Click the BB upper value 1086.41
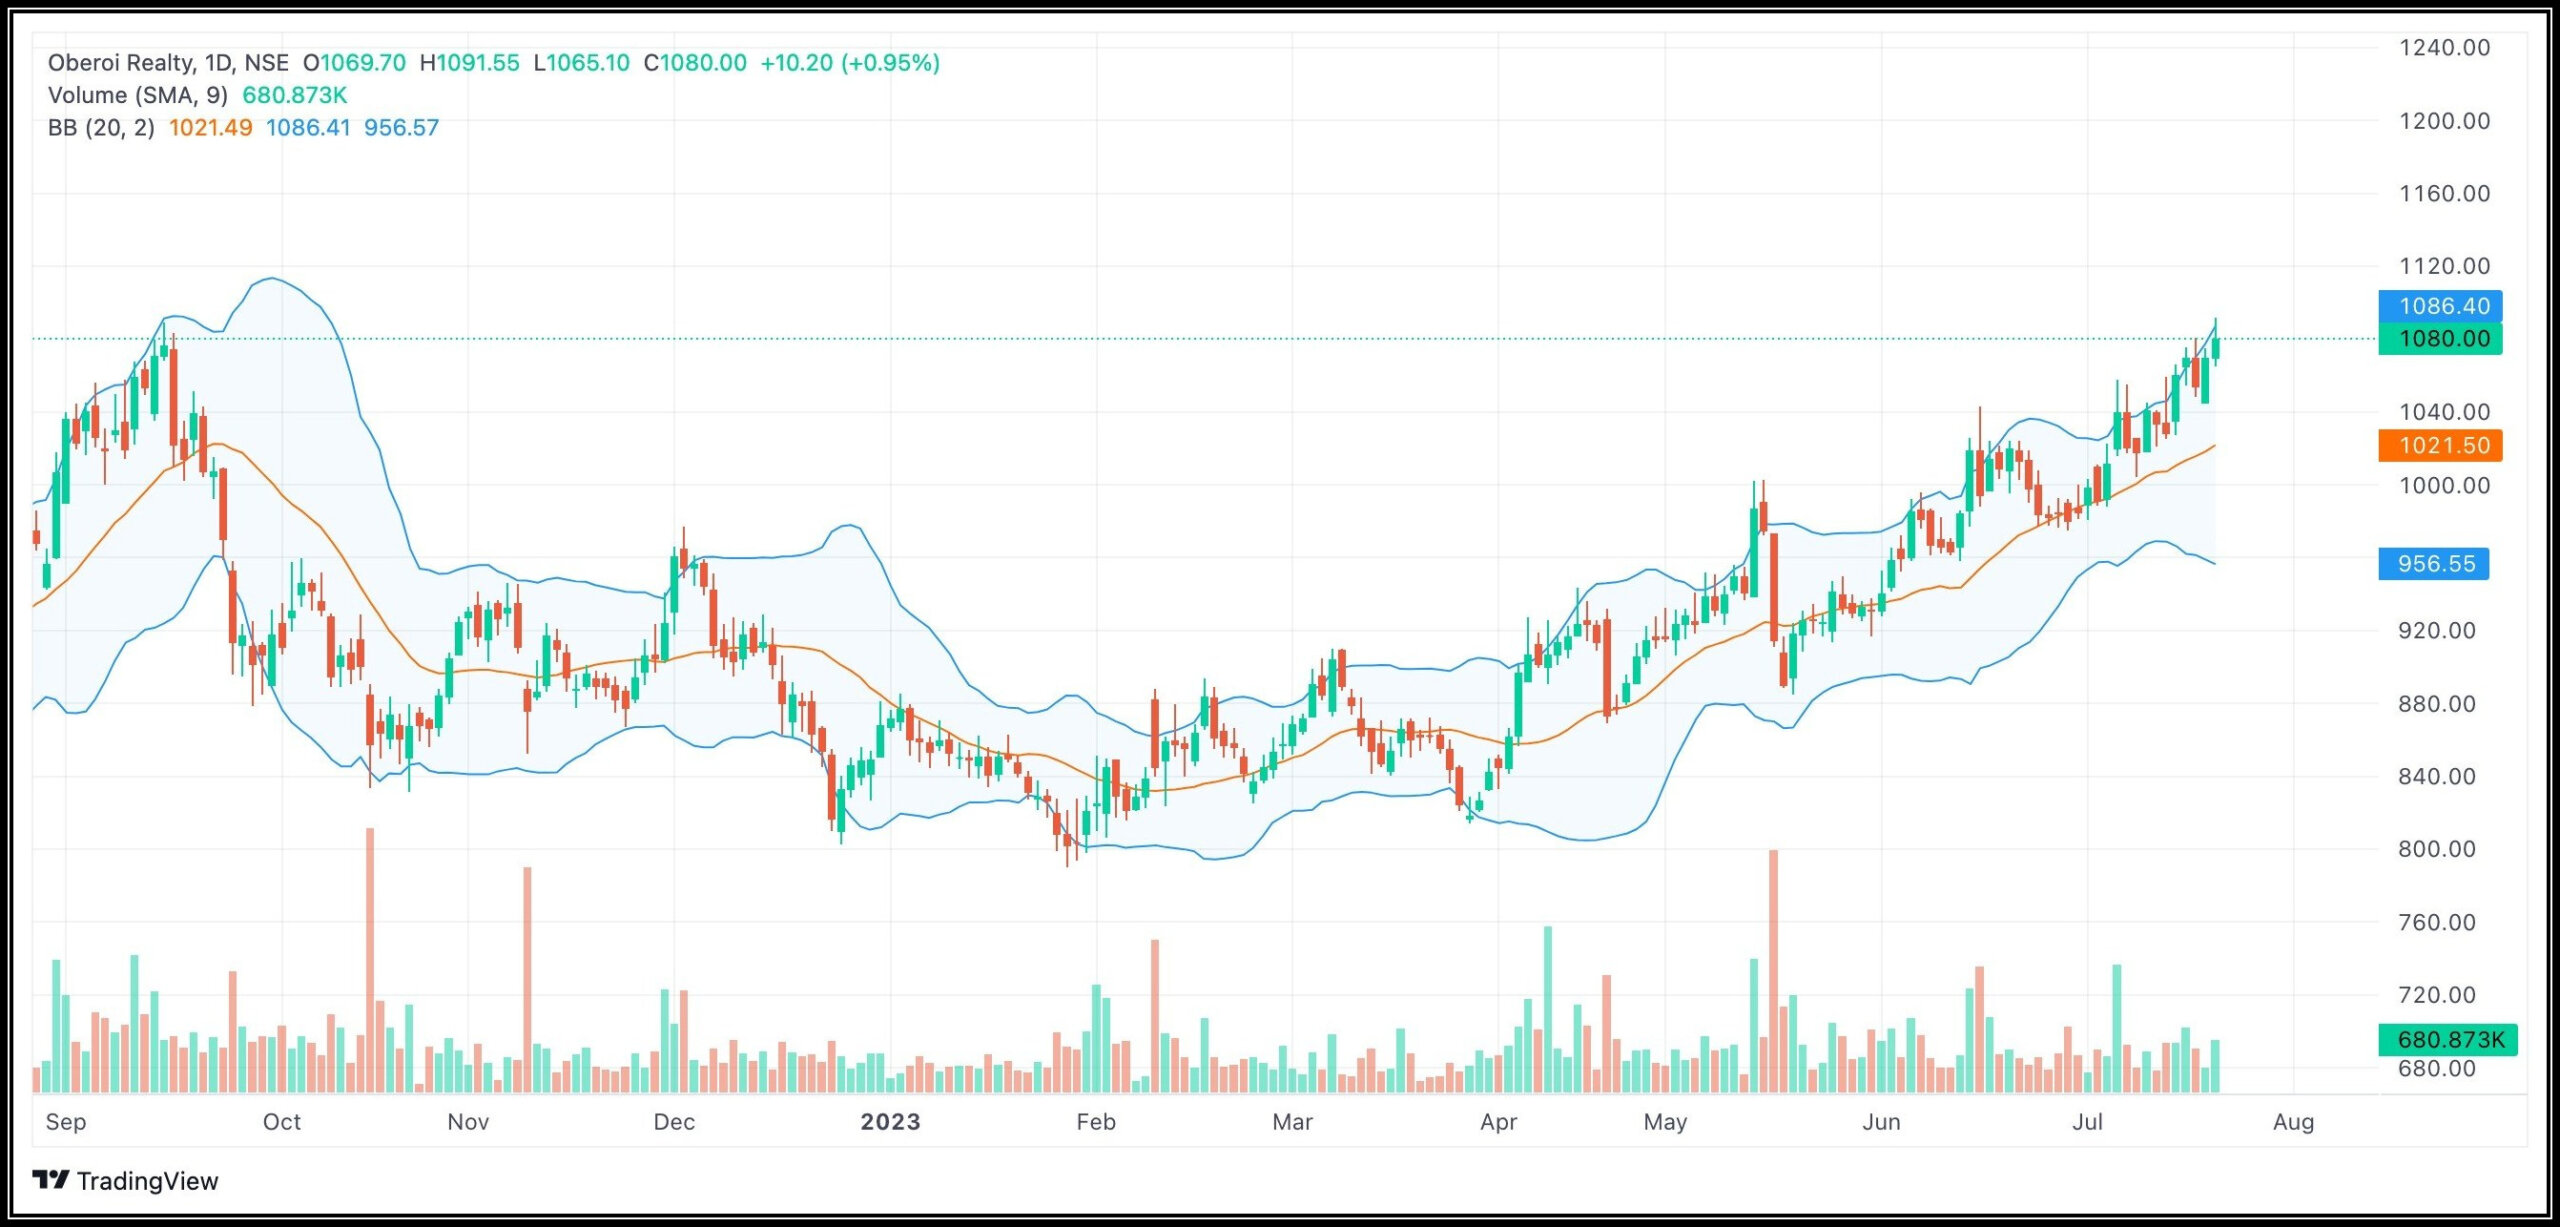The width and height of the screenshot is (2560, 1227). (x=308, y=128)
